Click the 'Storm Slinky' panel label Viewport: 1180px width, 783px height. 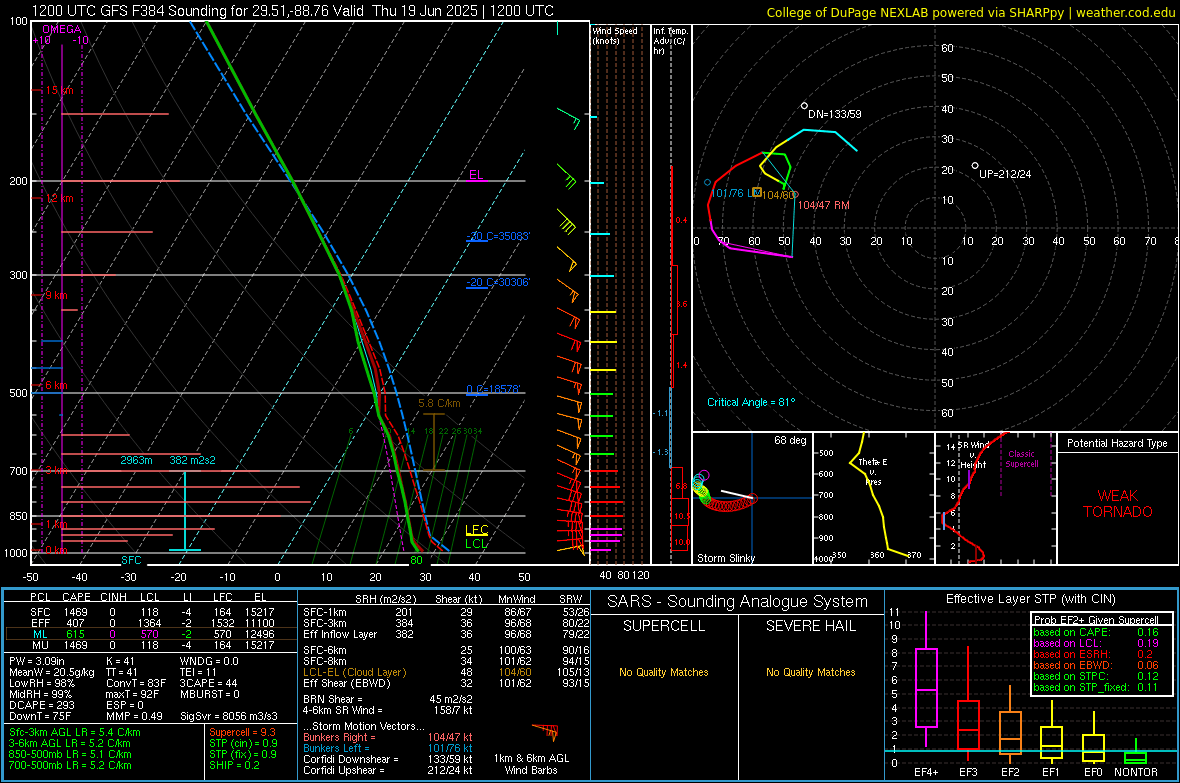[x=725, y=558]
